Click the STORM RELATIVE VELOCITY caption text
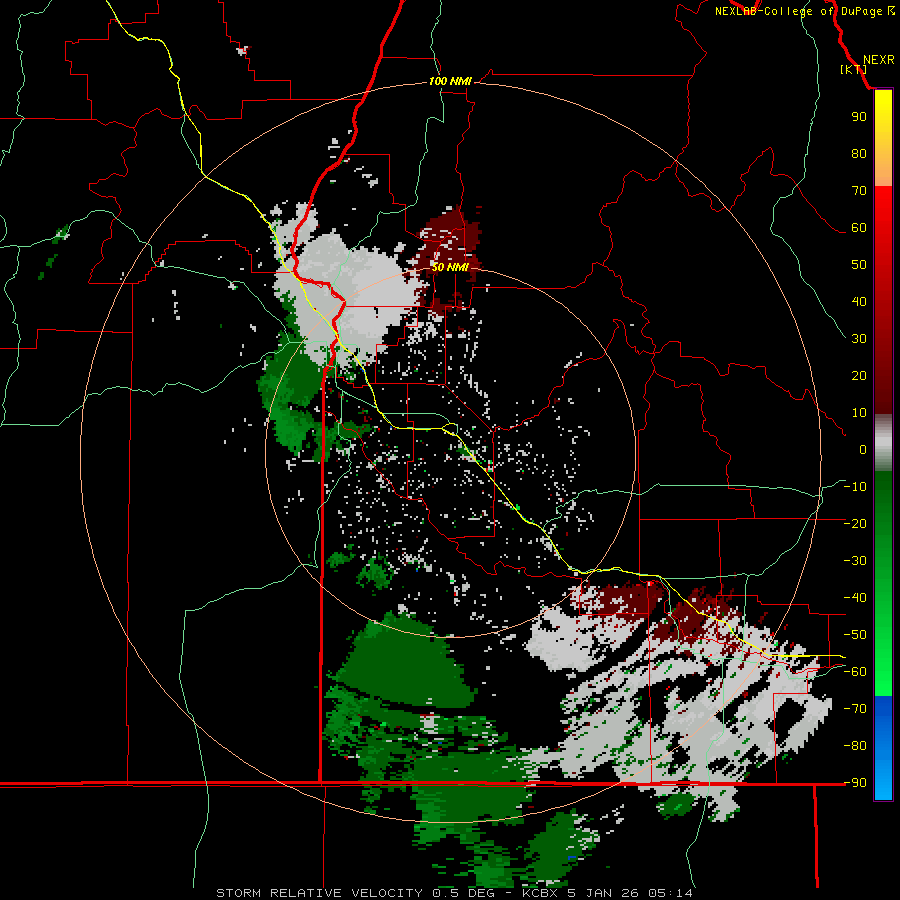The image size is (900, 900). [x=320, y=893]
